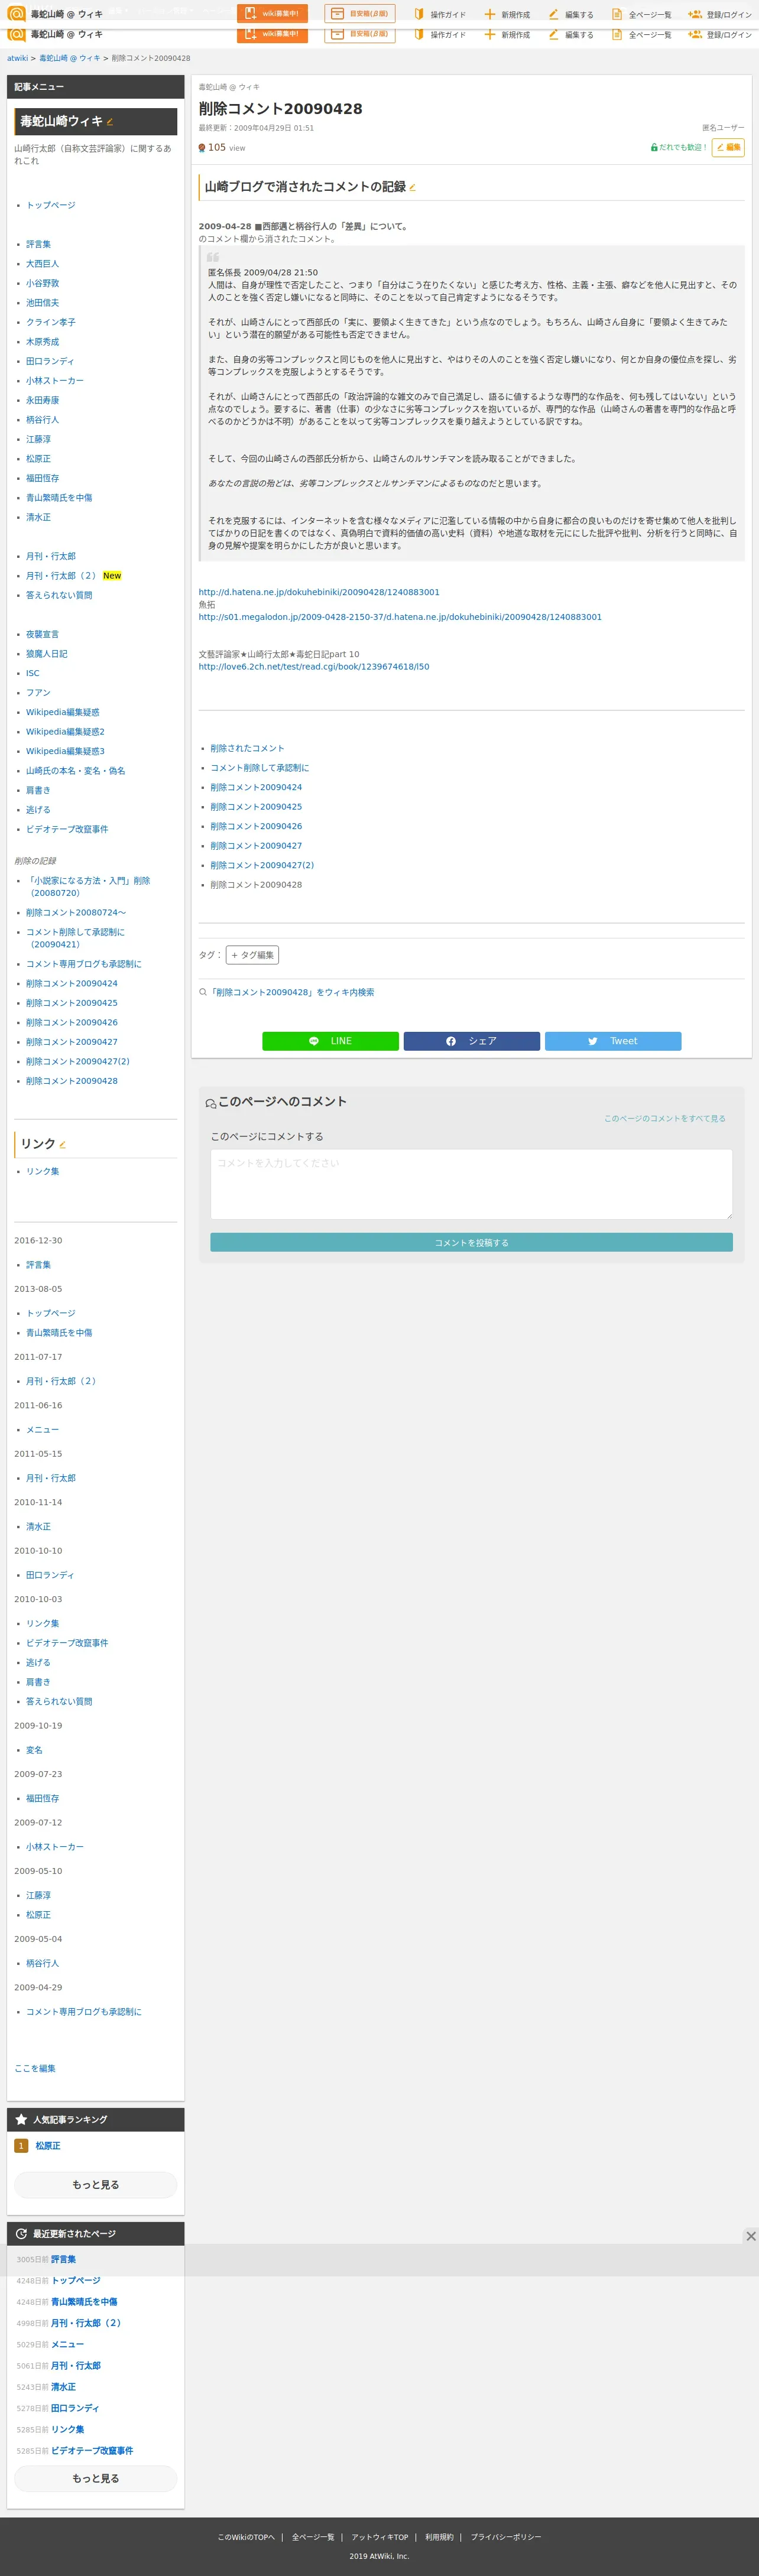The height and width of the screenshot is (2576, 759).
Task: Close the bottom overlay bar with X
Action: point(750,2235)
